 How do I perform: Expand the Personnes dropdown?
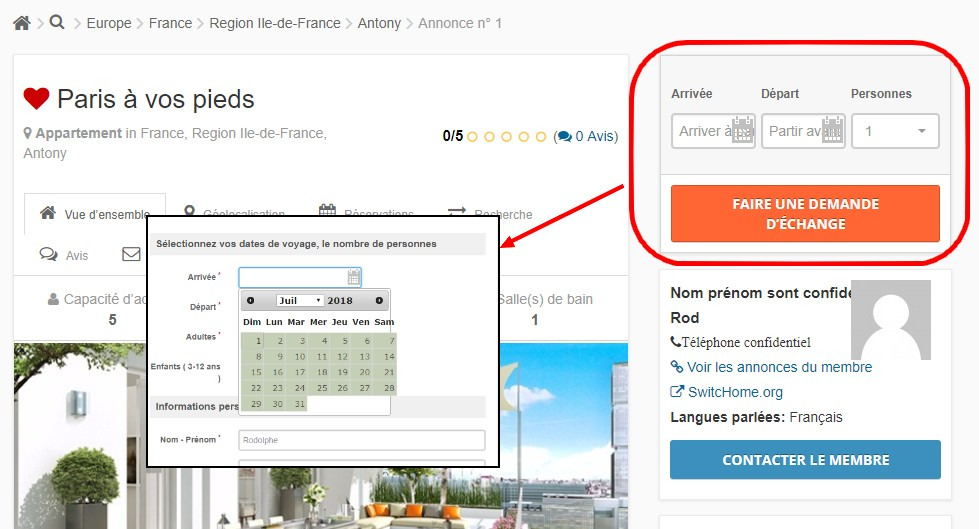coord(895,131)
